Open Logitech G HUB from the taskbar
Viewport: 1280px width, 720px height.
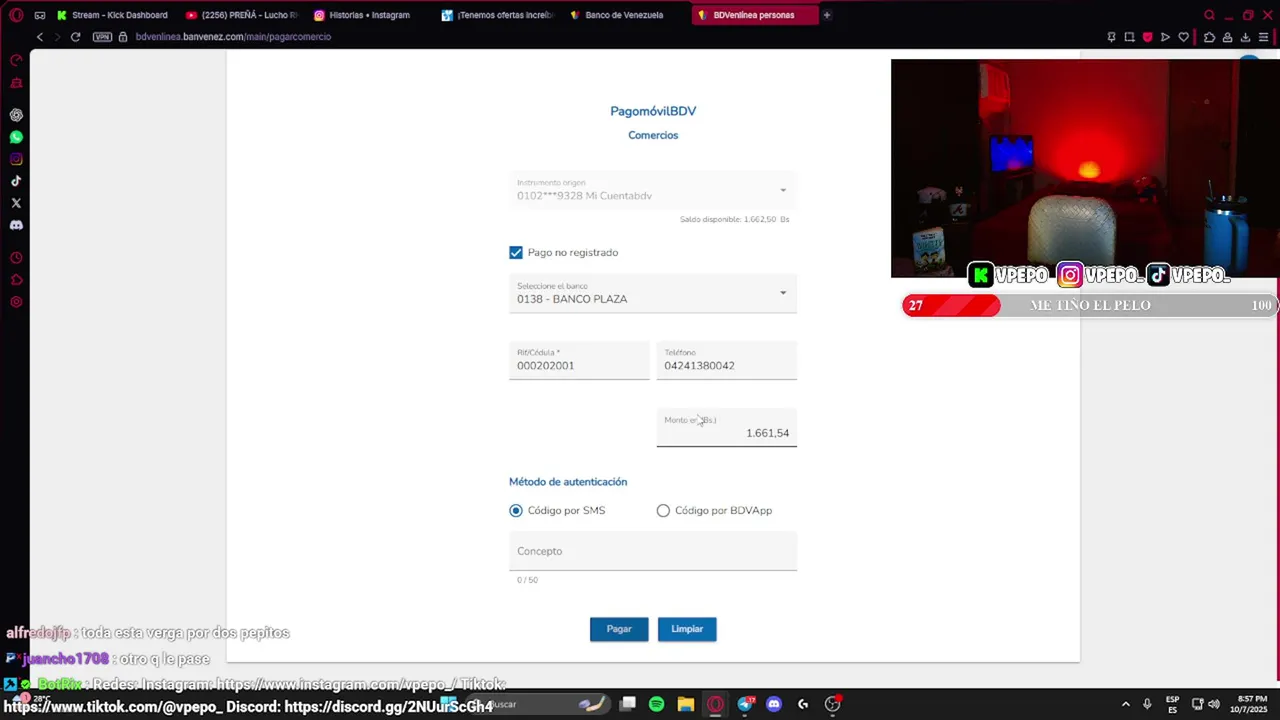(x=803, y=704)
